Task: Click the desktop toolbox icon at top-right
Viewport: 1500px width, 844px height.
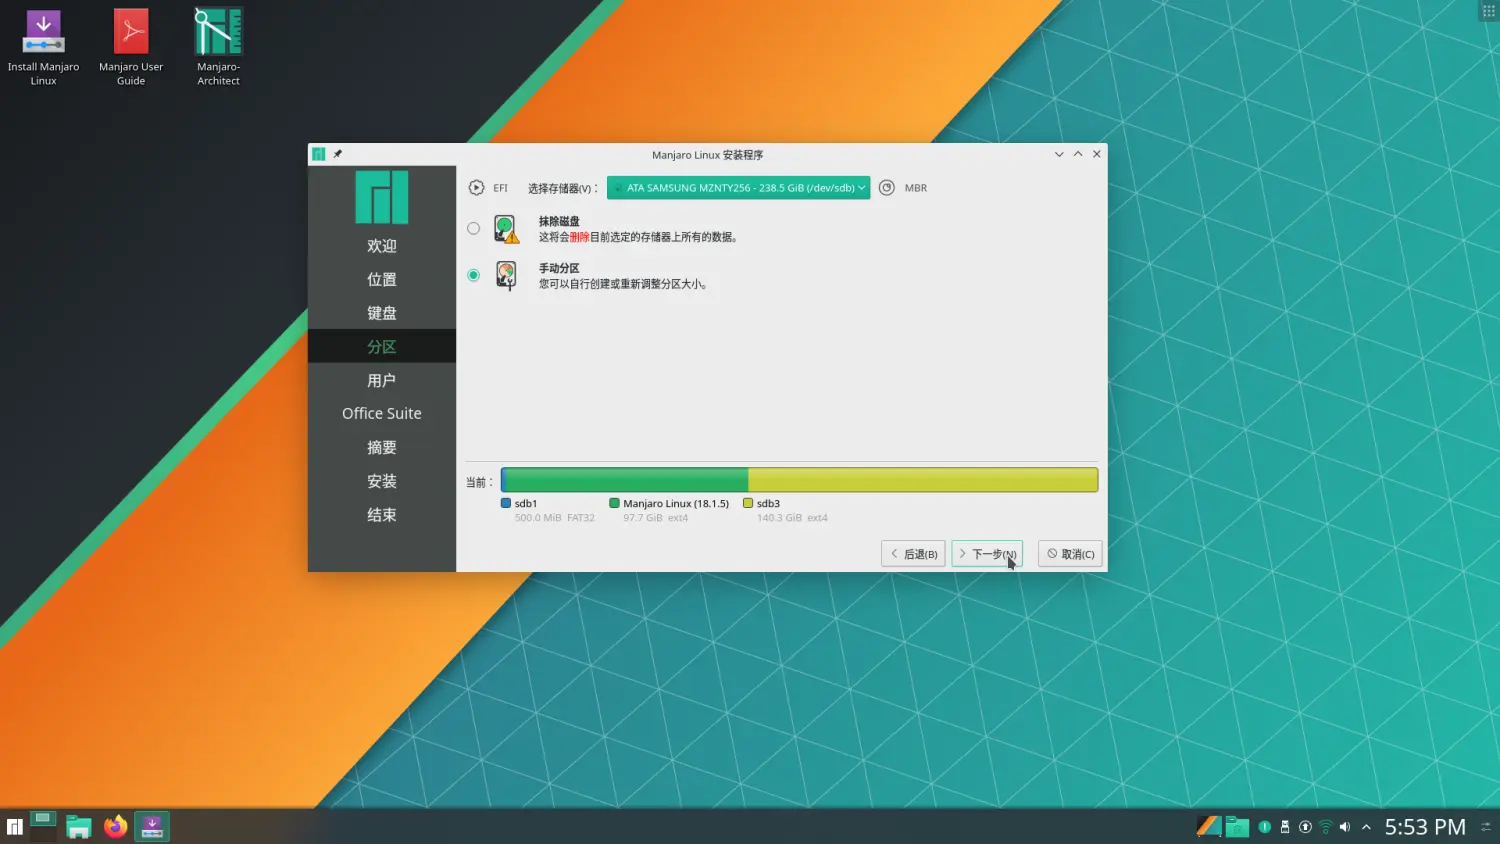Action: coord(1488,11)
